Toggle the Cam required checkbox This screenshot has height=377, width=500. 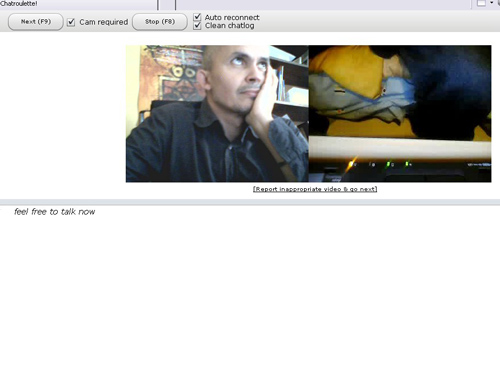pyautogui.click(x=71, y=22)
